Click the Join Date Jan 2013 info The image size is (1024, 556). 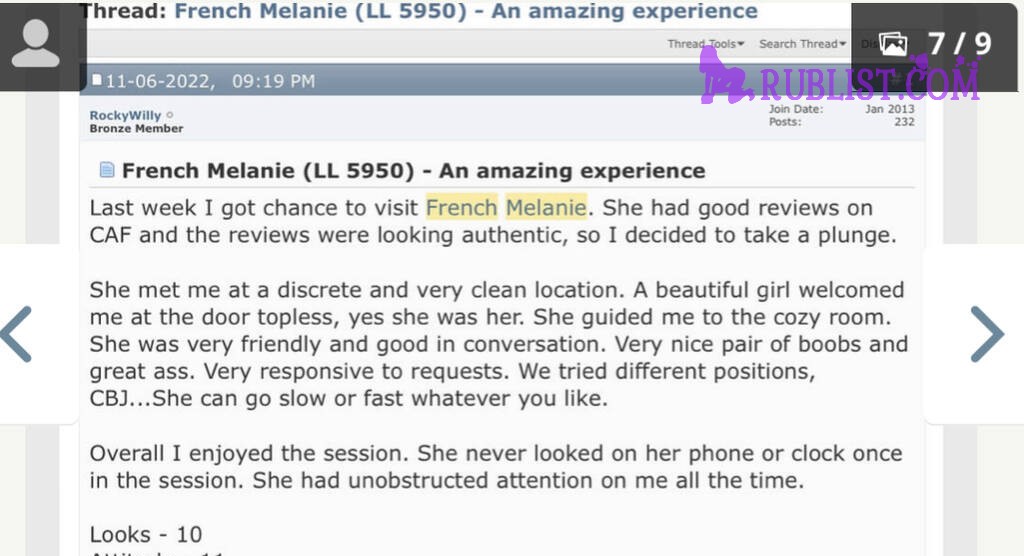point(841,109)
